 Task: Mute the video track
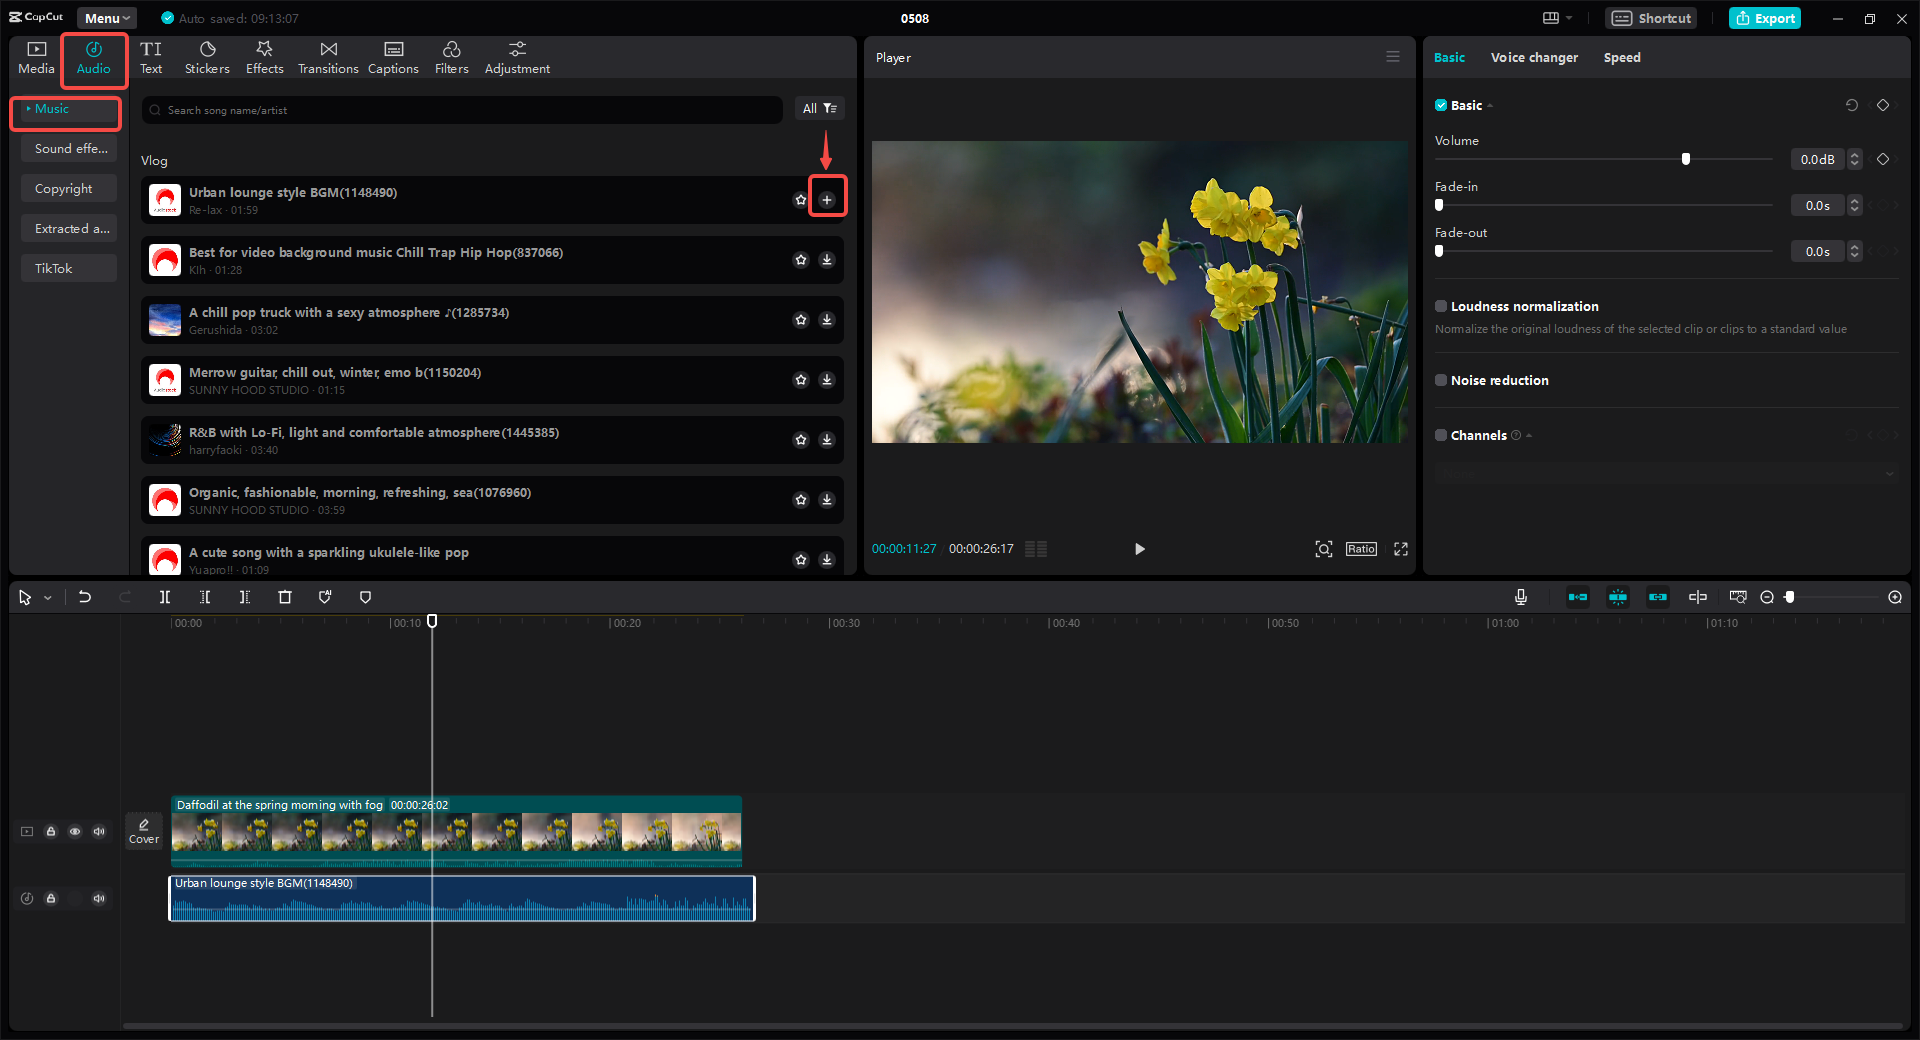(x=99, y=831)
